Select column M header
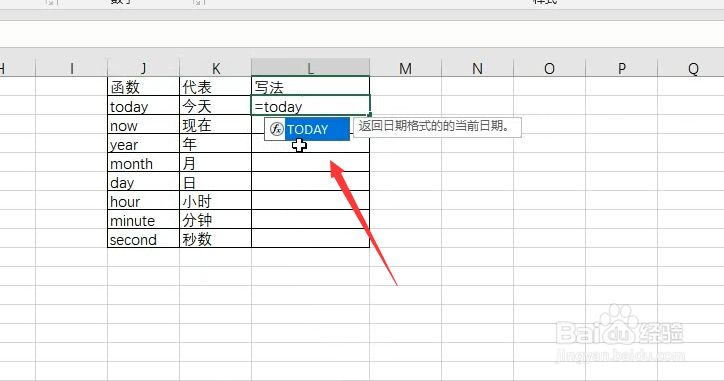The image size is (724, 381). coord(405,68)
